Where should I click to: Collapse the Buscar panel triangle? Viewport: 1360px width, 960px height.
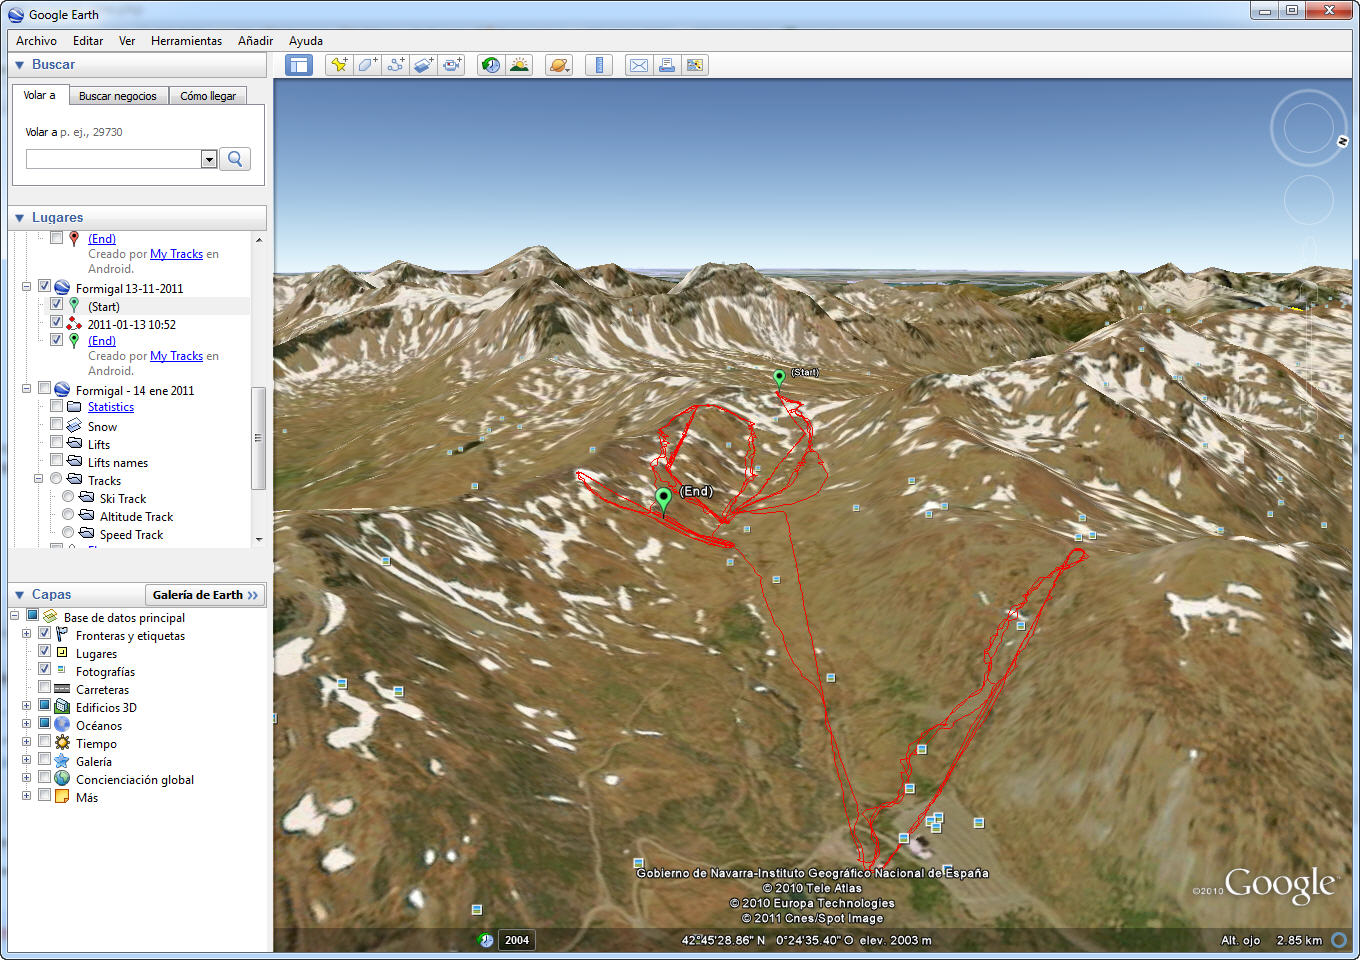(x=19, y=65)
